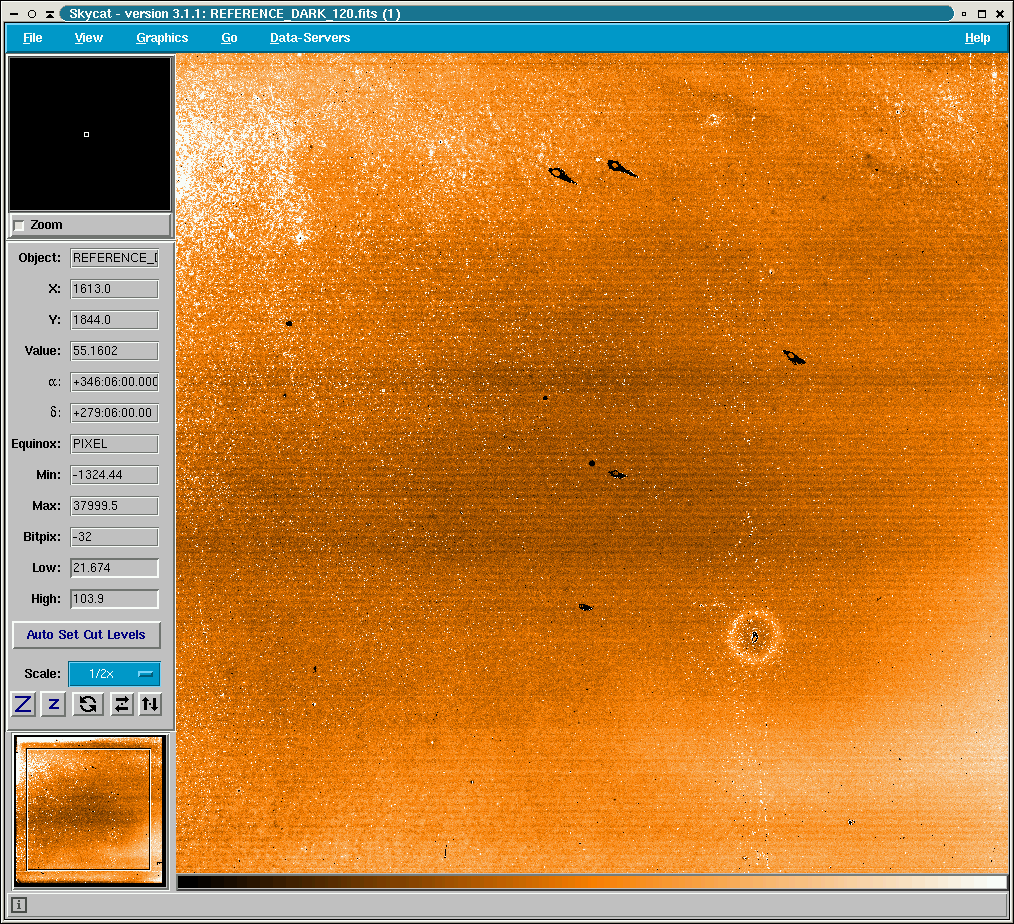Open the File menu
Image resolution: width=1014 pixels, height=924 pixels.
click(33, 38)
